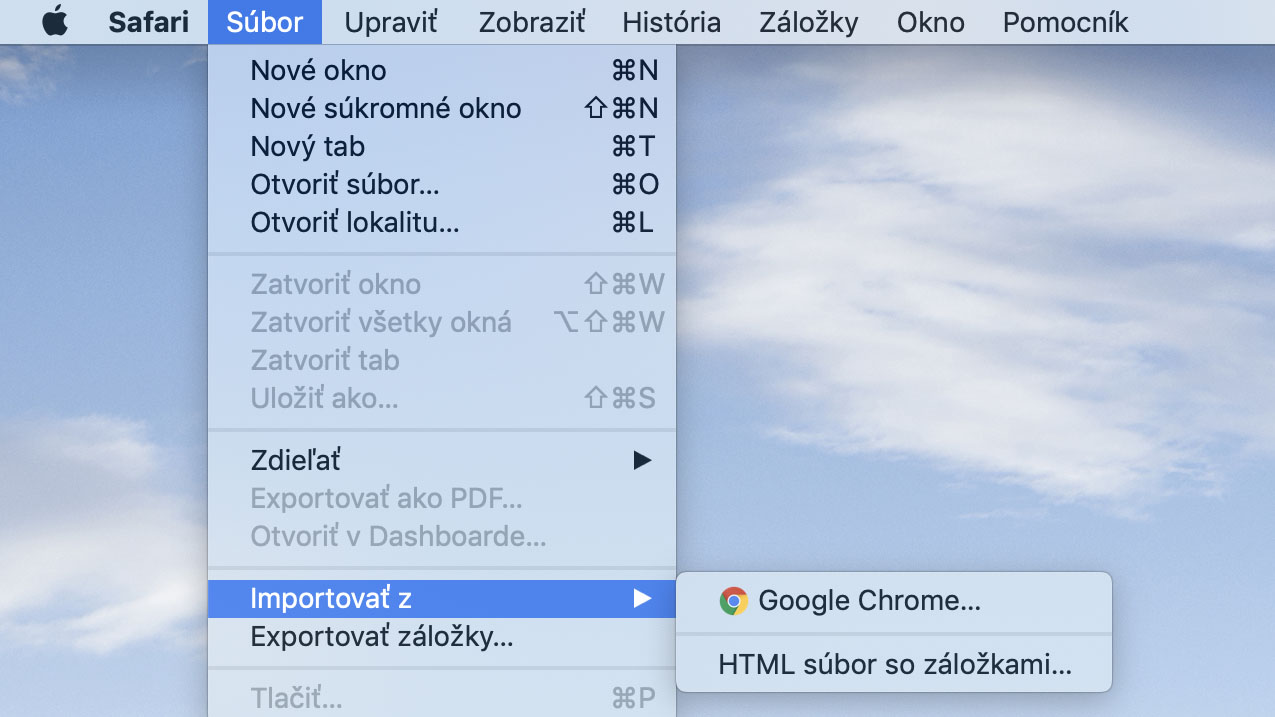Click the disabled Zatvoriť tab entry
Image resolution: width=1275 pixels, height=717 pixels.
(x=442, y=360)
